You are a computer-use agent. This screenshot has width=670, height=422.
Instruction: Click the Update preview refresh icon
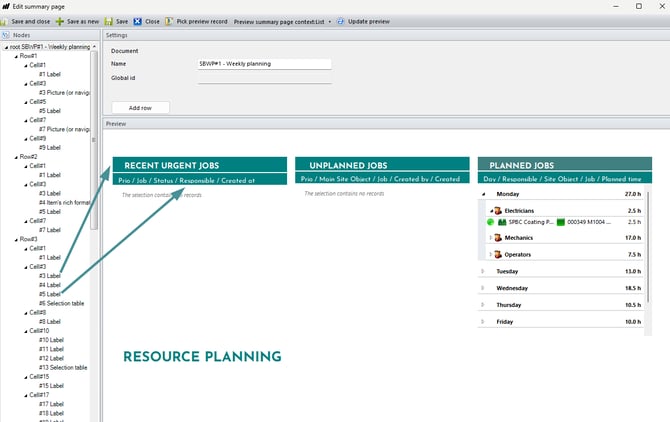(x=341, y=21)
